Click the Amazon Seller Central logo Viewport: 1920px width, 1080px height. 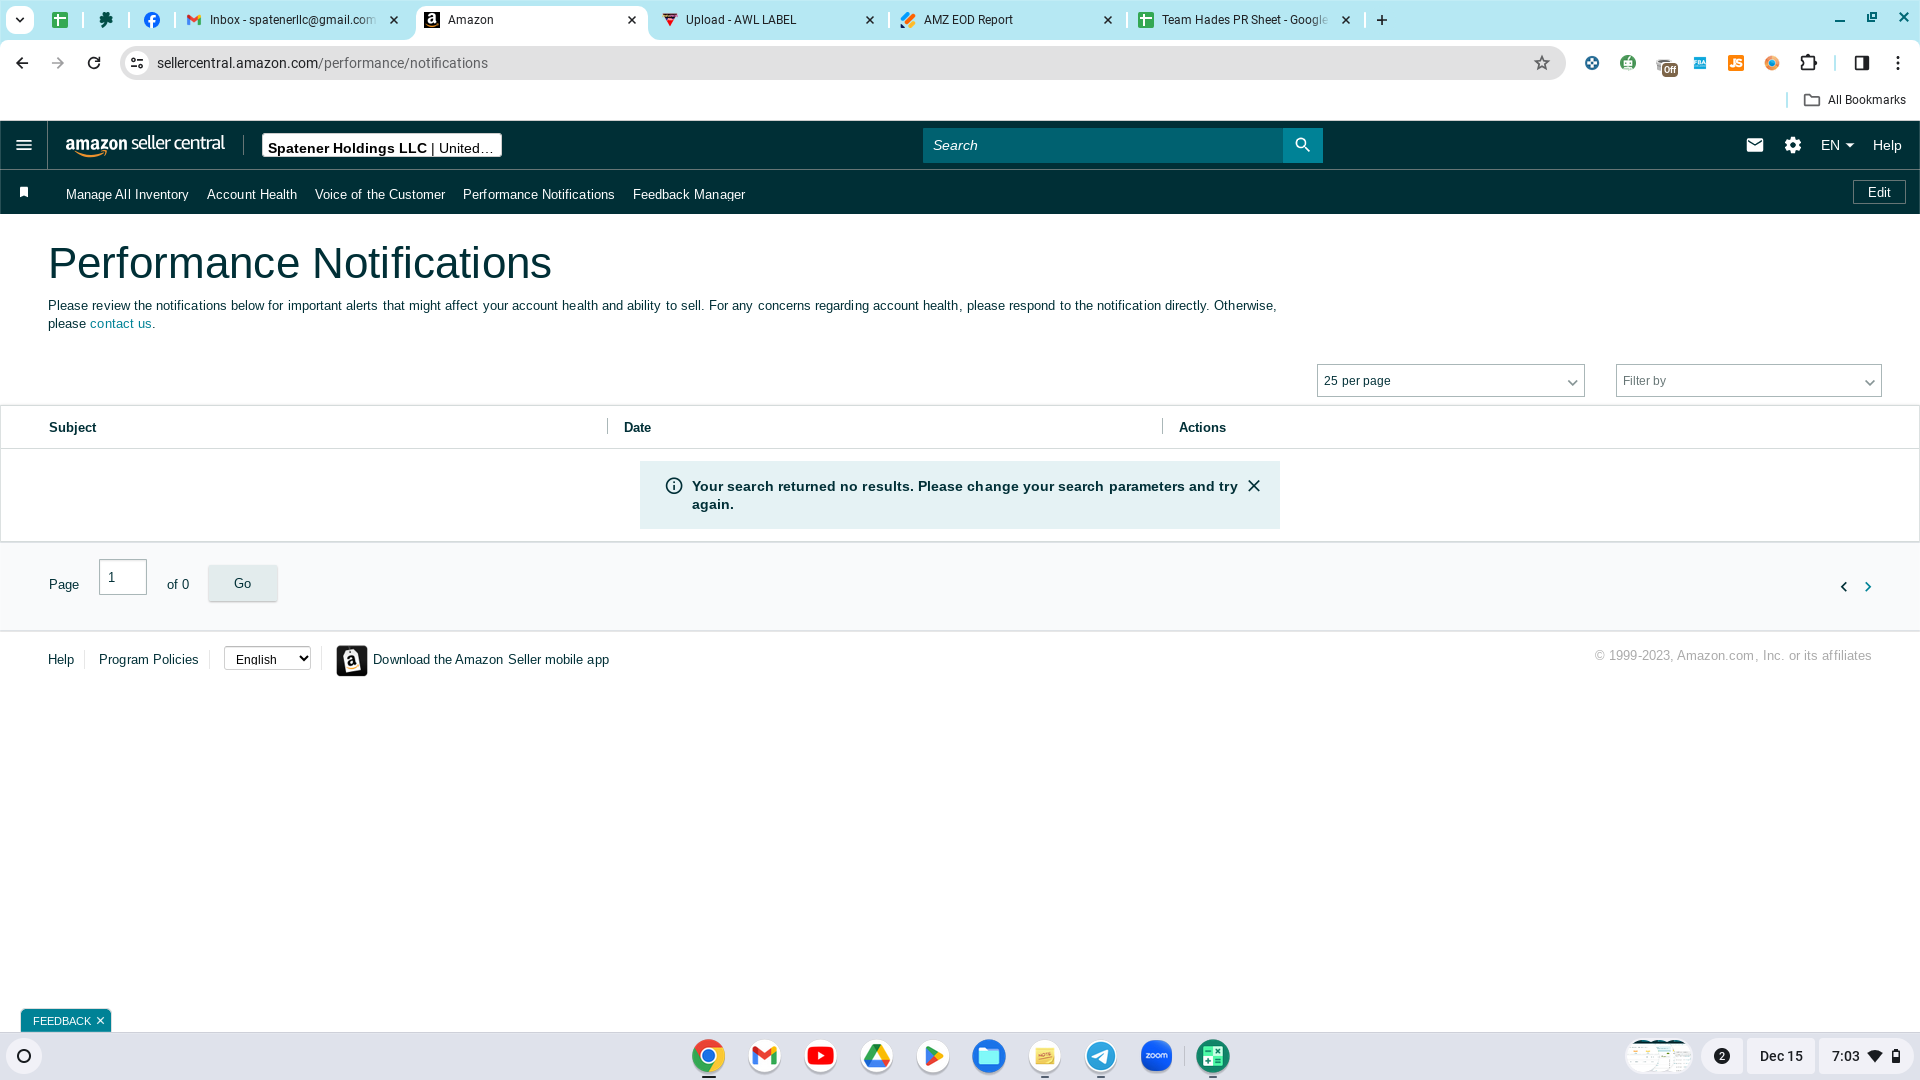tap(145, 145)
